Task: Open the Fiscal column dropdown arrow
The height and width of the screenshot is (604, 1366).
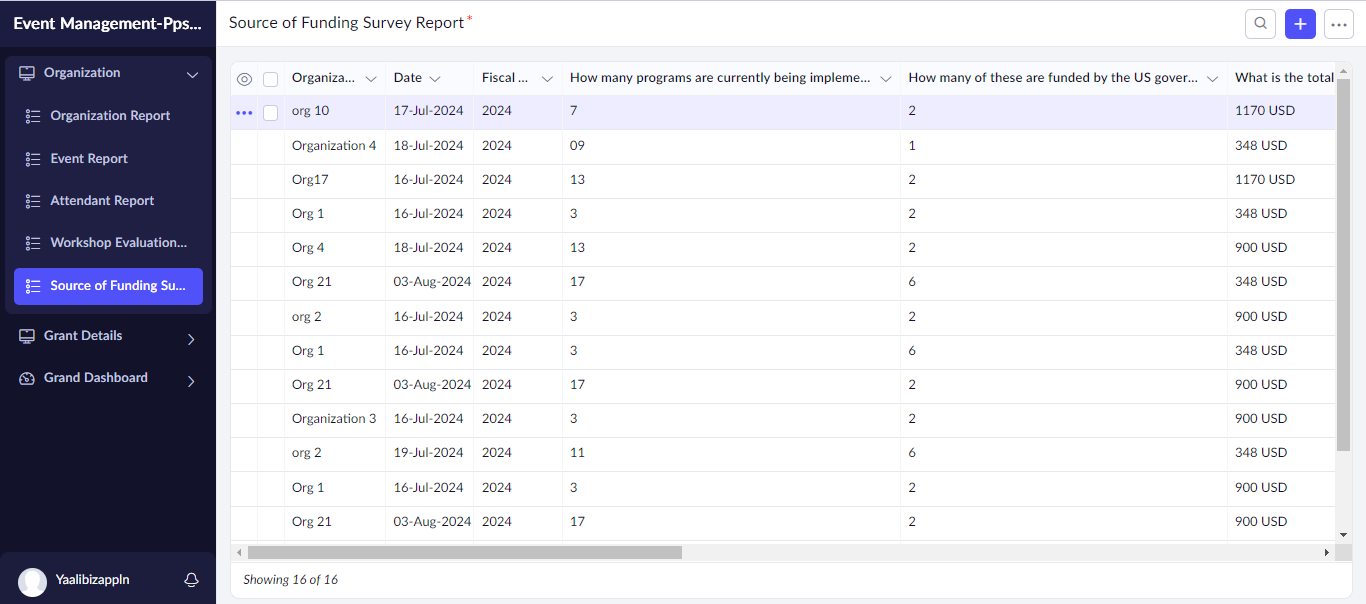Action: [547, 79]
